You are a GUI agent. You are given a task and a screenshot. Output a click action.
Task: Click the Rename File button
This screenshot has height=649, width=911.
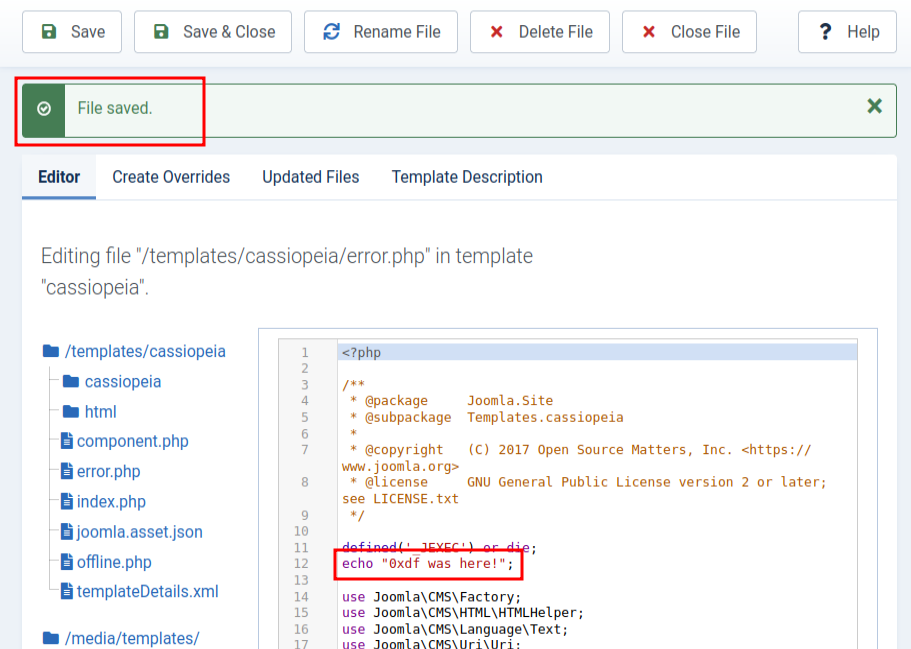[381, 32]
